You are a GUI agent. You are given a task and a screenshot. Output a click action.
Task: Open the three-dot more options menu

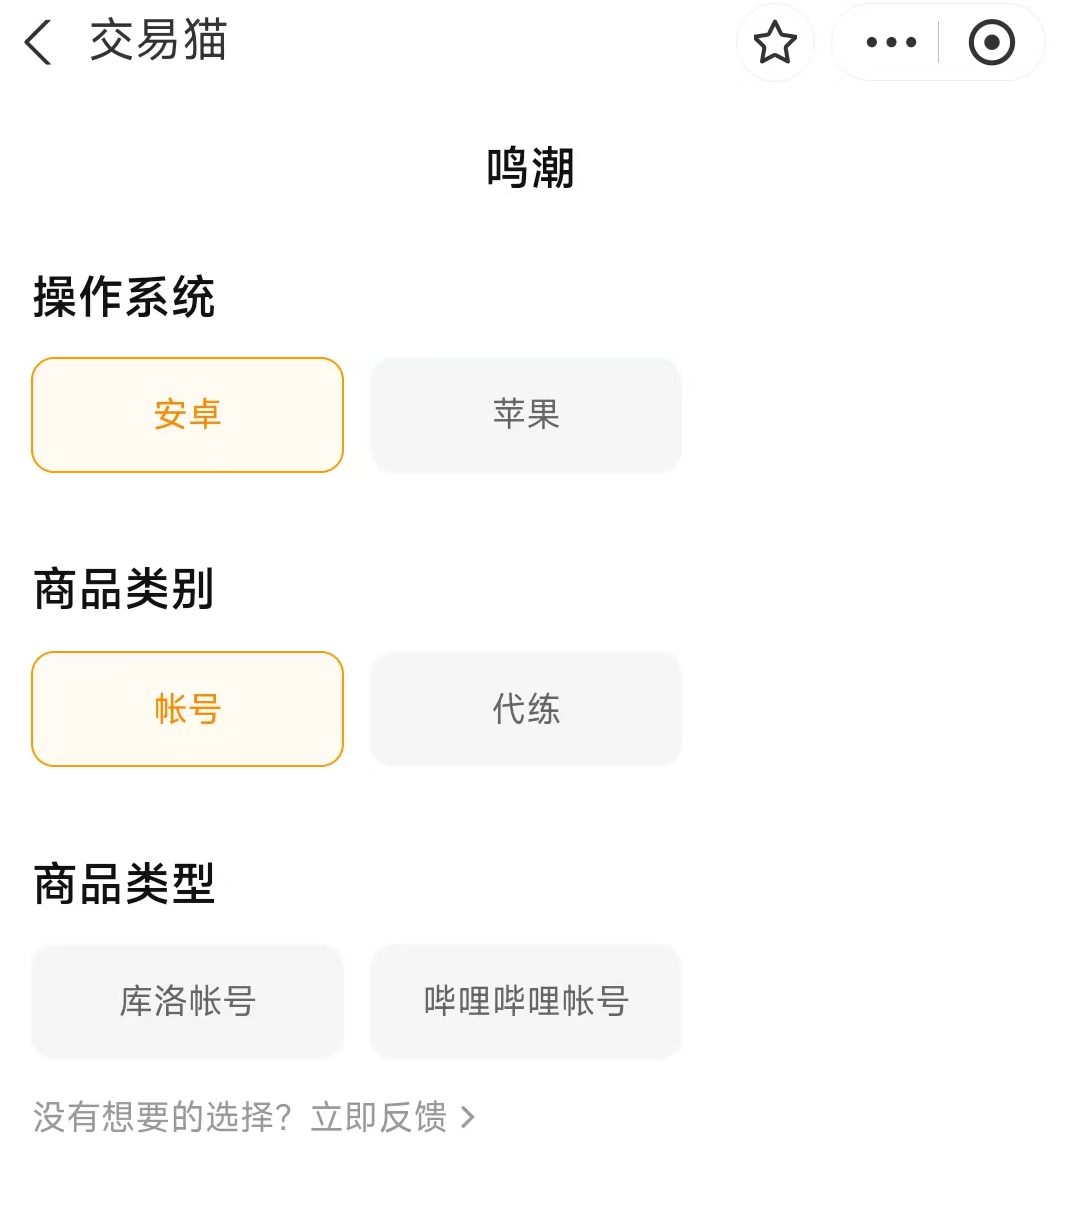pyautogui.click(x=891, y=43)
